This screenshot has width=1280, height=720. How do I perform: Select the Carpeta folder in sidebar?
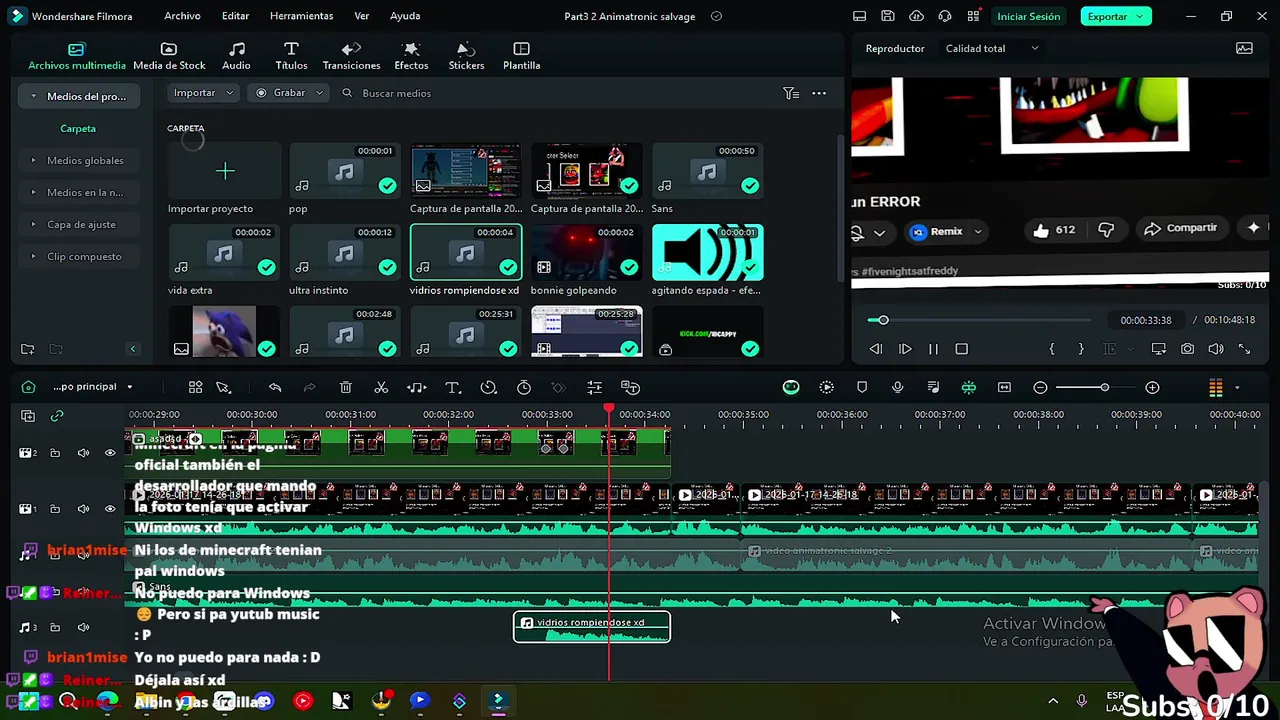click(78, 128)
